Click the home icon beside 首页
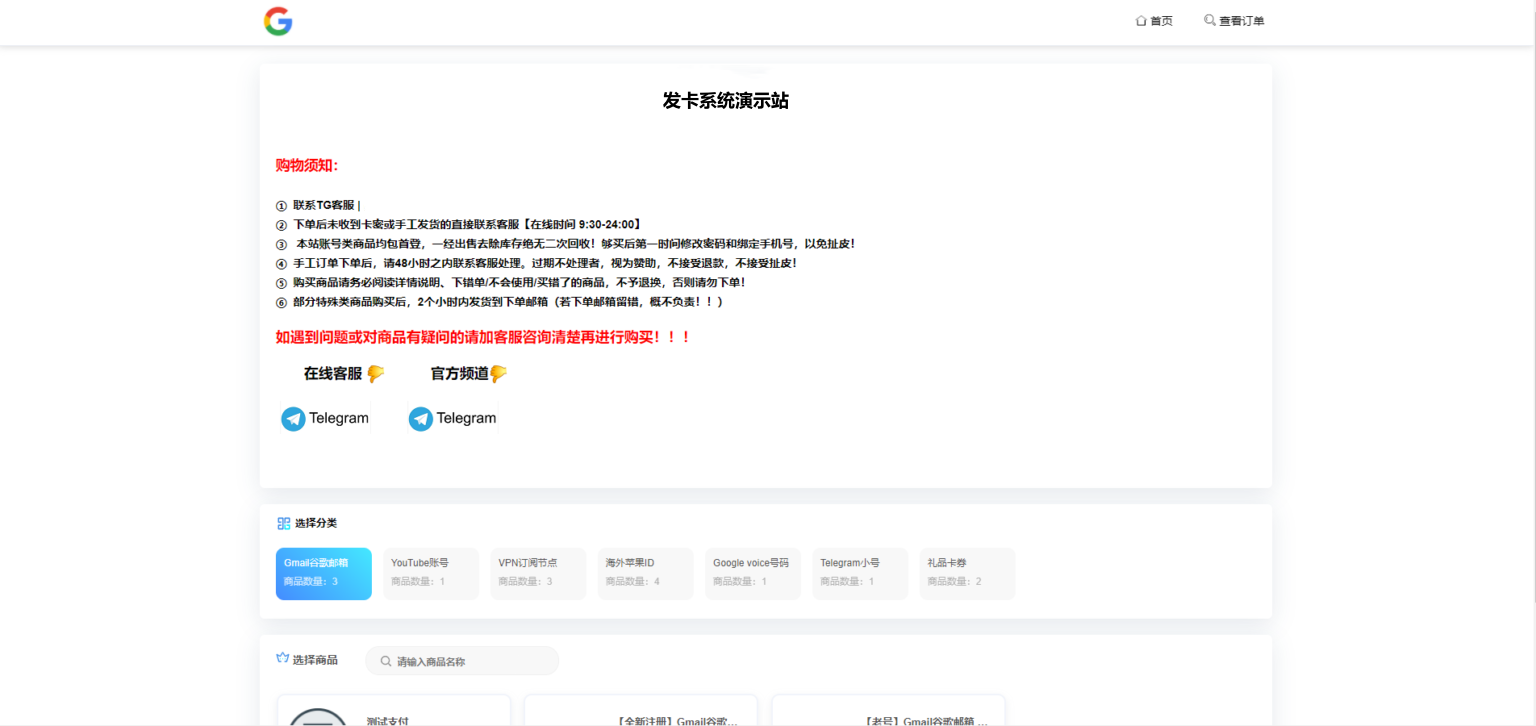The image size is (1536, 726). [1141, 21]
